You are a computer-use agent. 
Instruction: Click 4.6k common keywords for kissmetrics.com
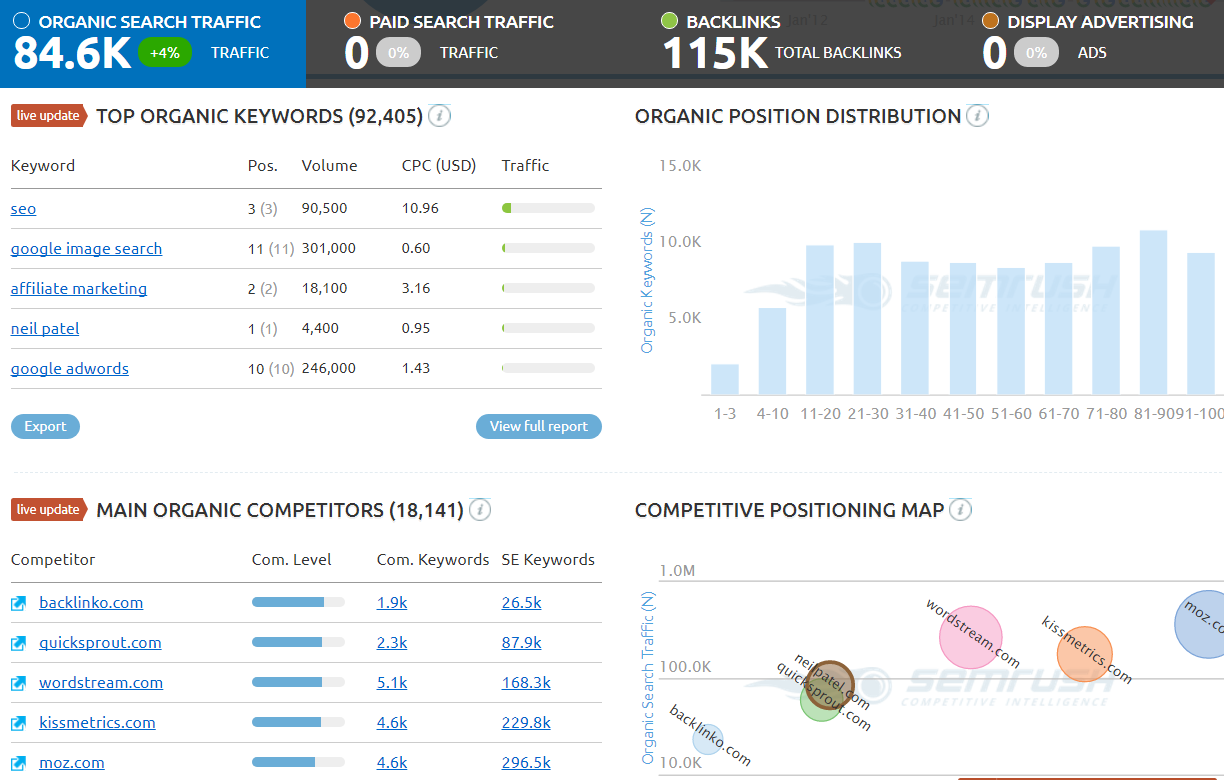pos(392,723)
